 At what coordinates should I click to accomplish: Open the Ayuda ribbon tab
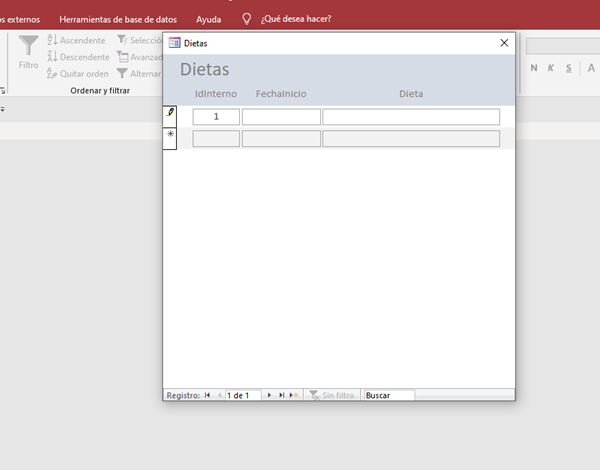(x=209, y=19)
